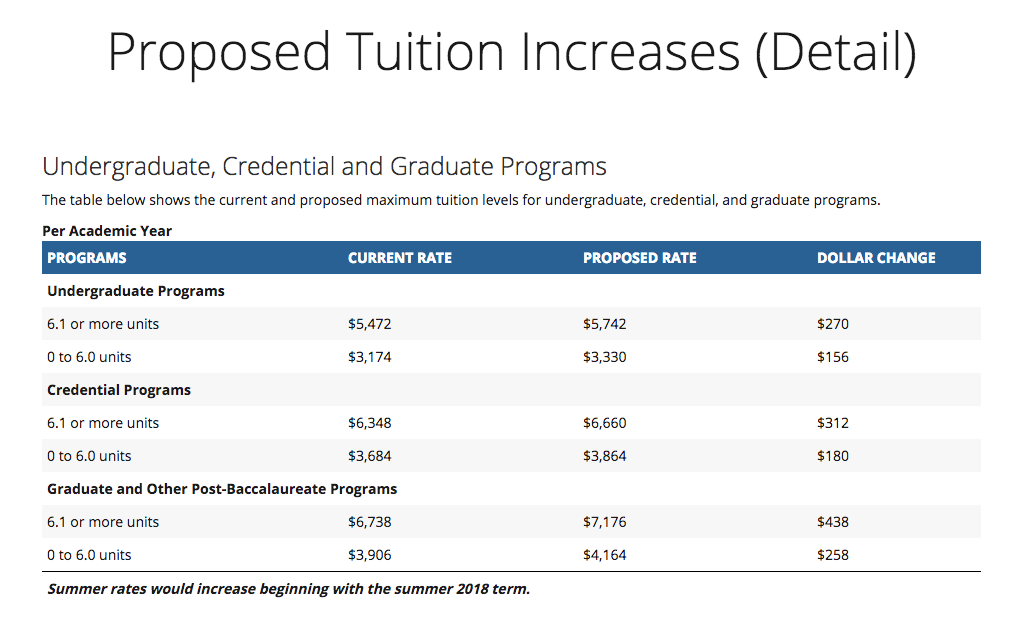Select the $6,660 proposed rate value

tap(605, 423)
